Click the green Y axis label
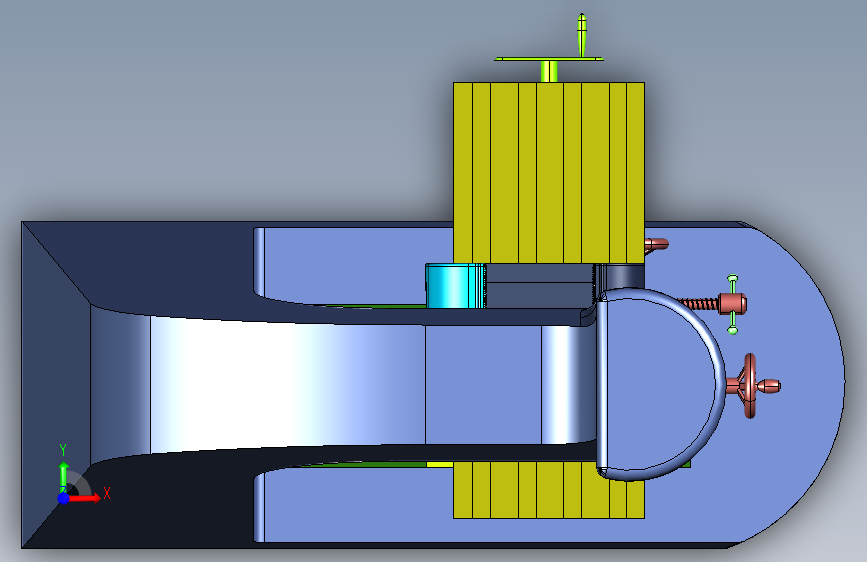The width and height of the screenshot is (867, 562). point(63,450)
